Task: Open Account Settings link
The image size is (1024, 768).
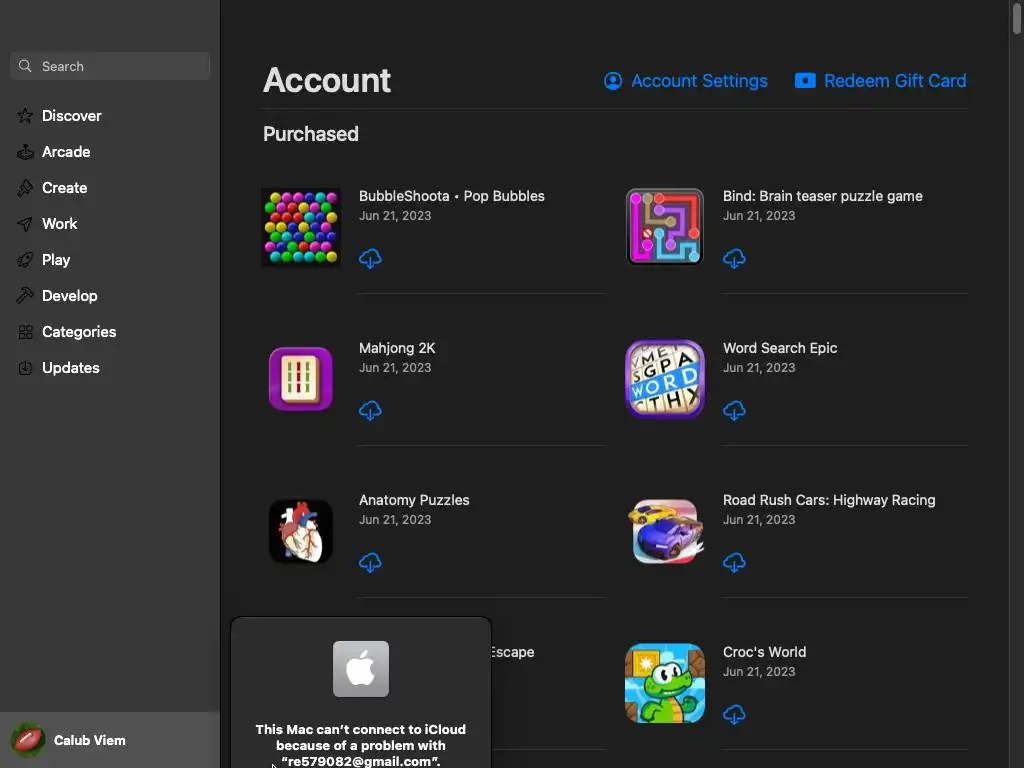Action: (x=685, y=81)
